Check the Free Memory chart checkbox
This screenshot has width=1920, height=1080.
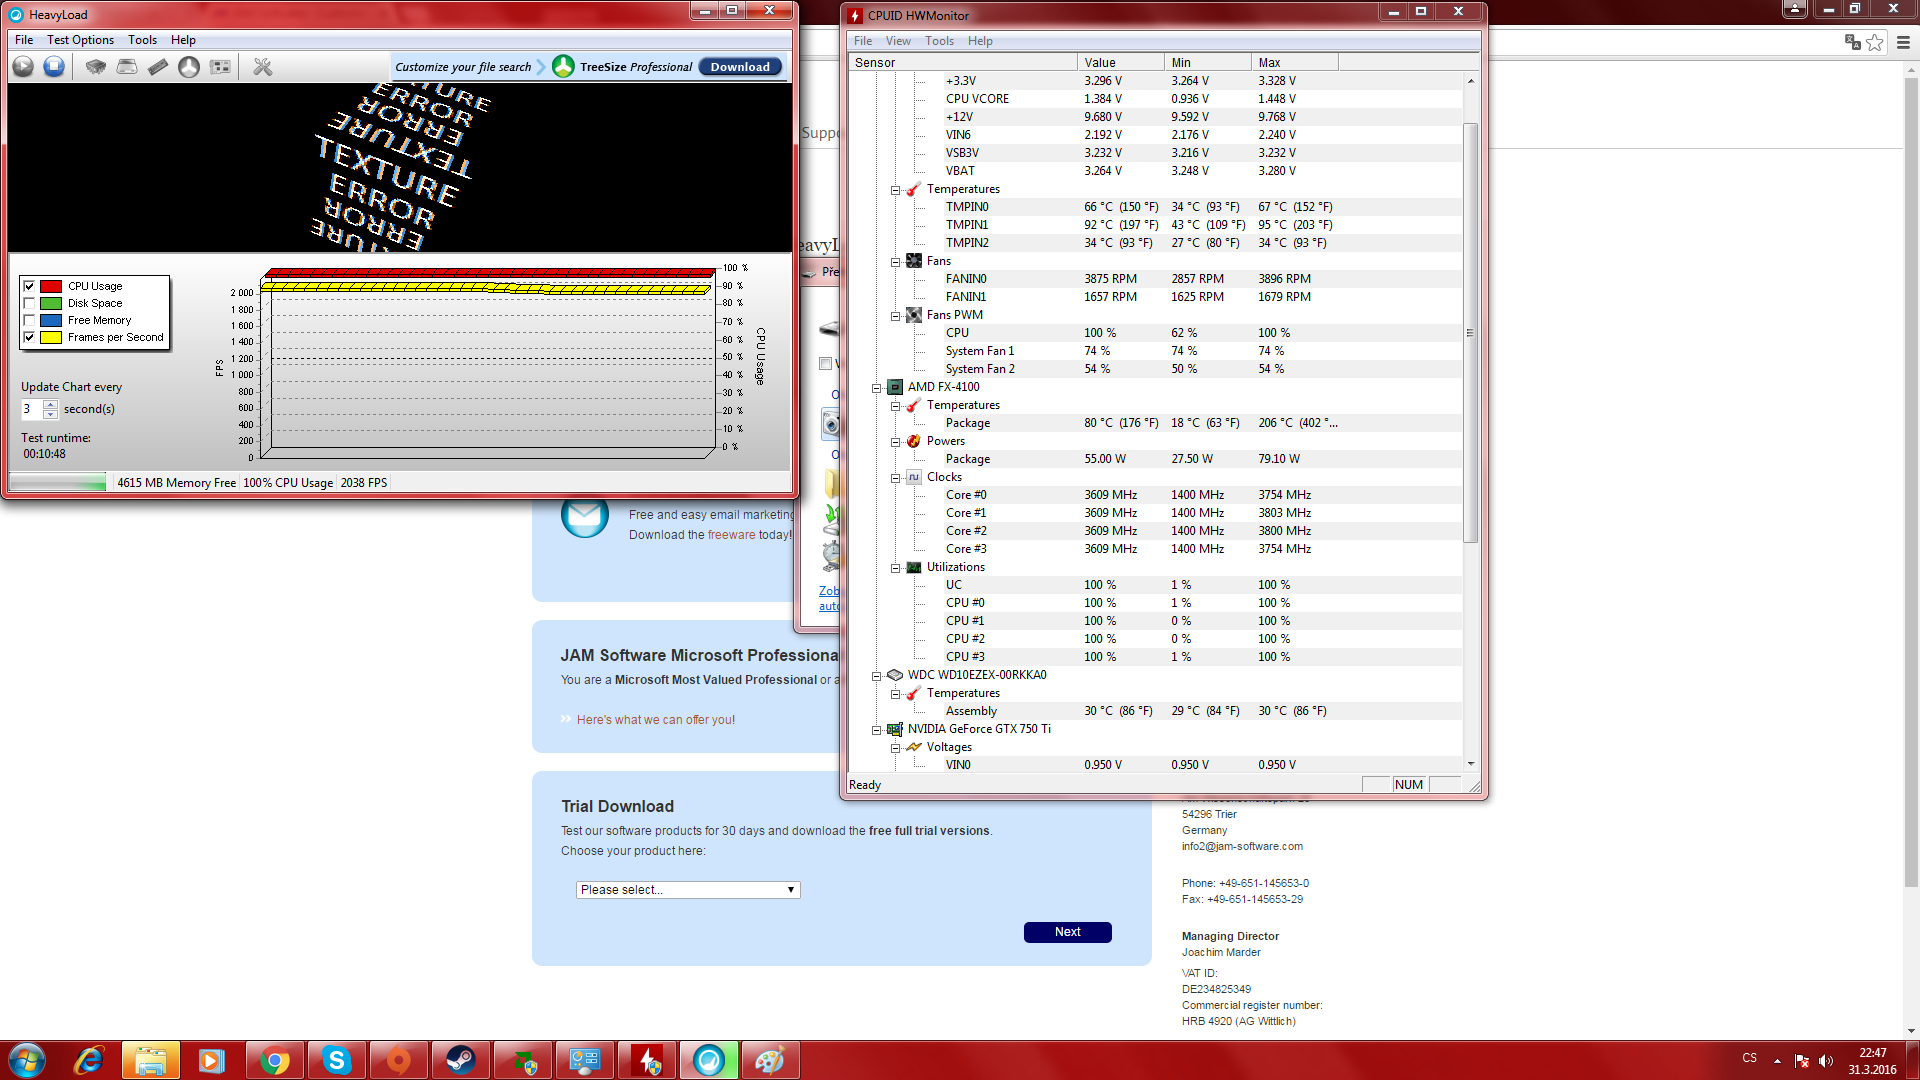(x=29, y=320)
